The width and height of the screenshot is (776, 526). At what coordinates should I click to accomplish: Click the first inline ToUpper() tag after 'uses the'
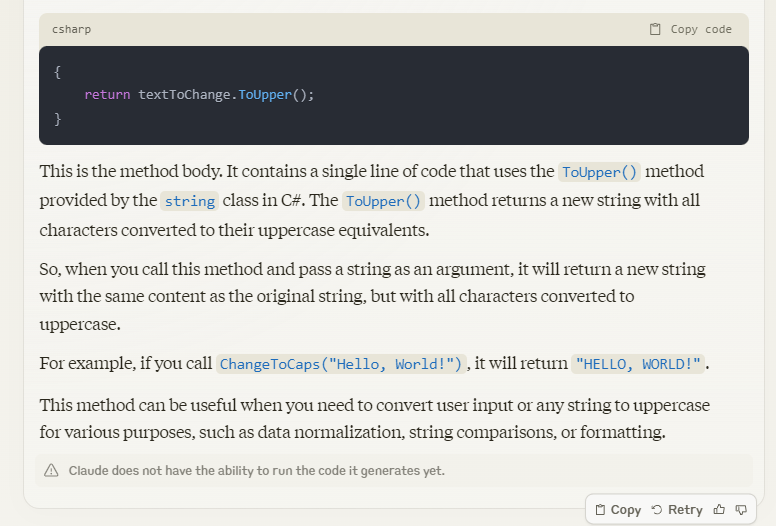(599, 172)
